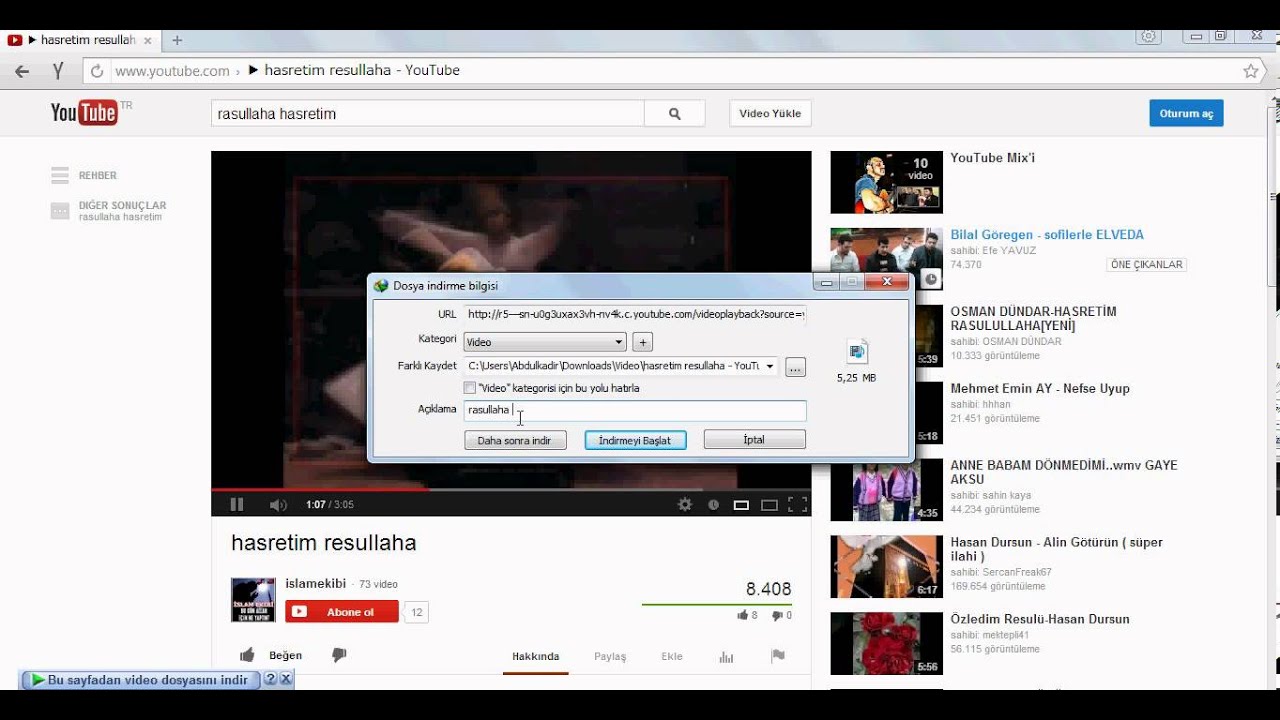Close the hasretim resullah tab

(x=148, y=40)
